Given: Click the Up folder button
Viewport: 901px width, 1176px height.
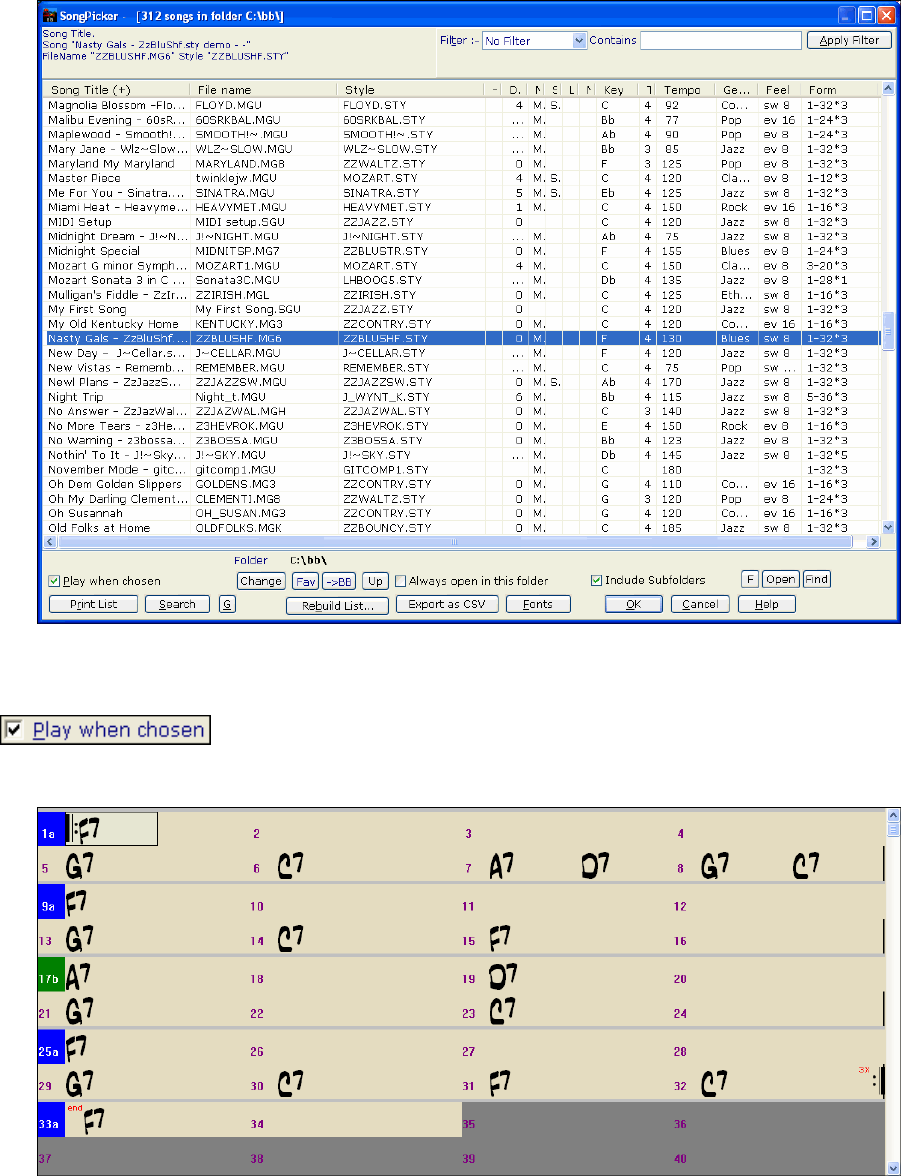Looking at the screenshot, I should tap(375, 581).
